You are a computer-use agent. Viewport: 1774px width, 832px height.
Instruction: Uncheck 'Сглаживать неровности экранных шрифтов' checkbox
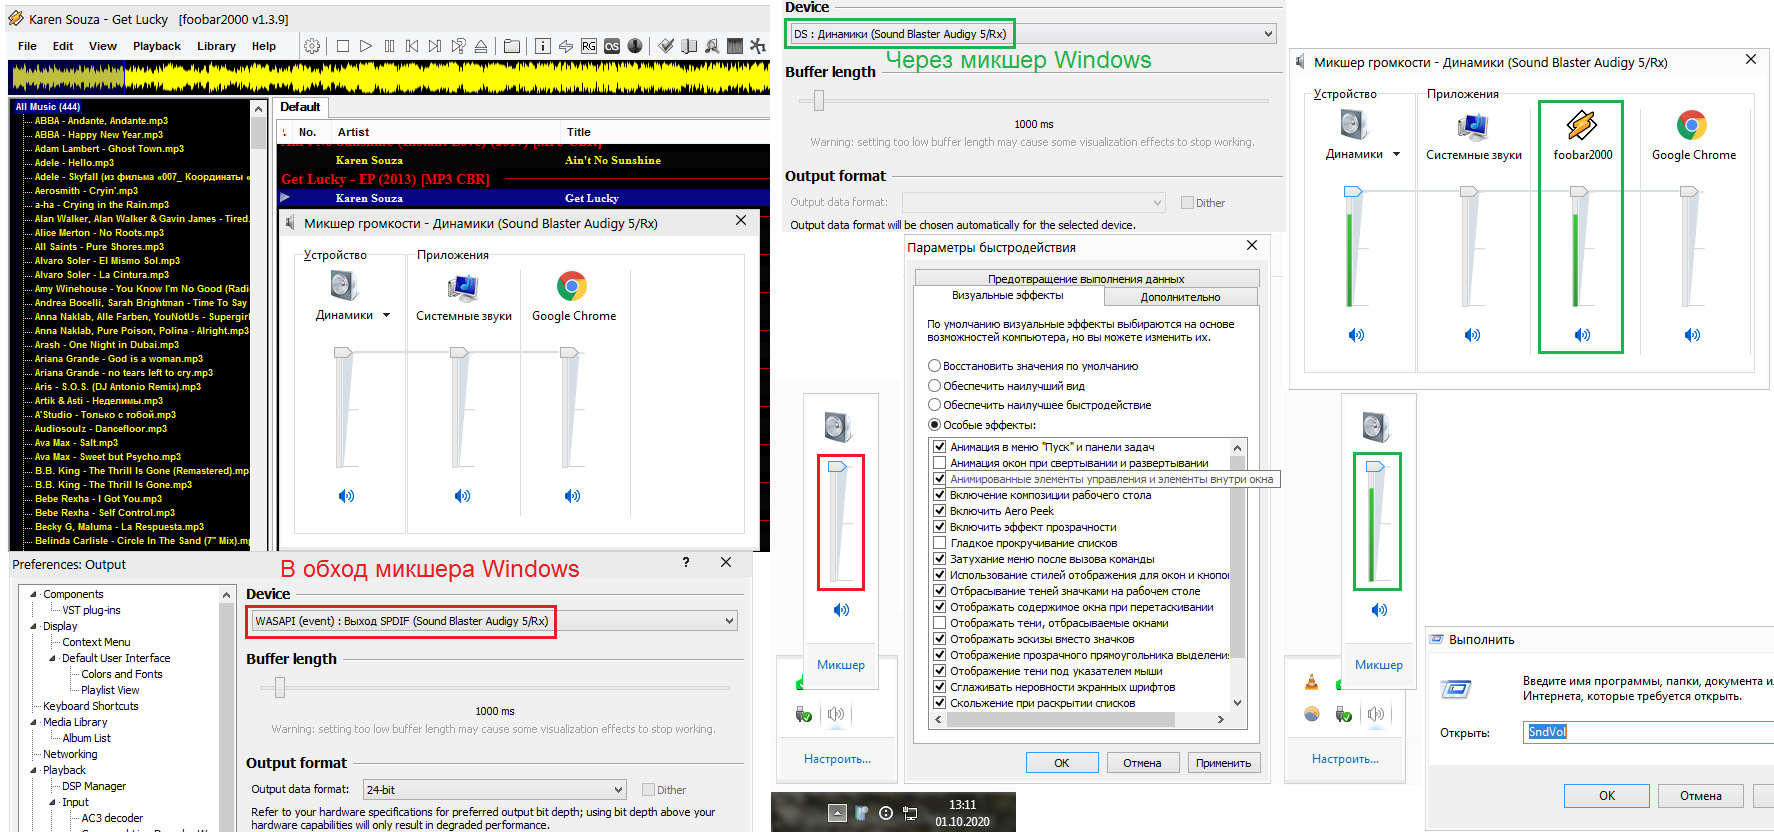939,687
